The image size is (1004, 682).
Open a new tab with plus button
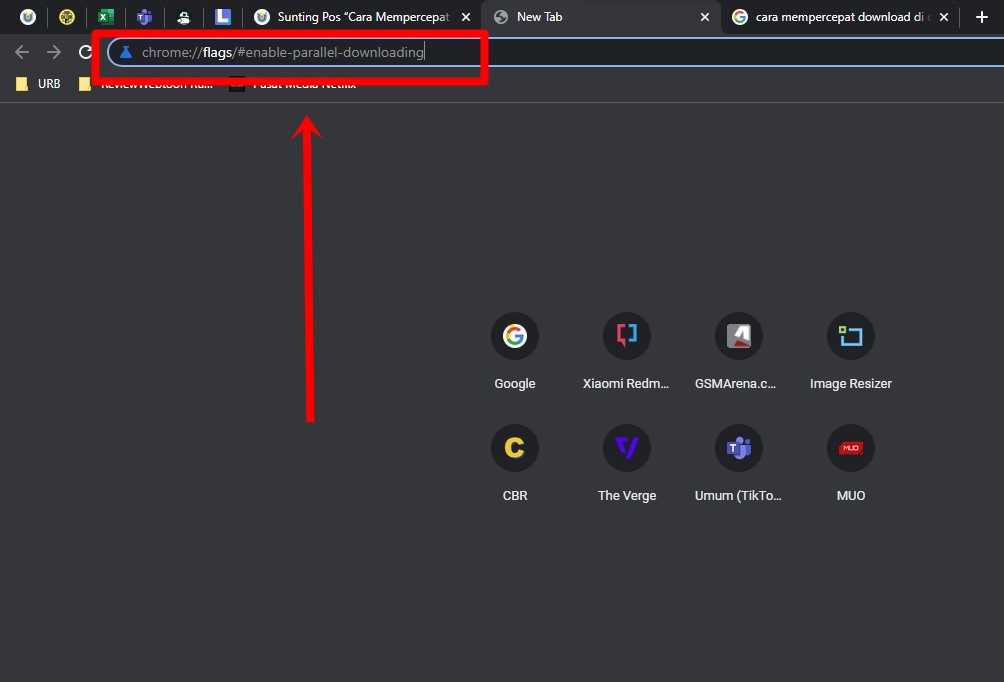(x=981, y=17)
